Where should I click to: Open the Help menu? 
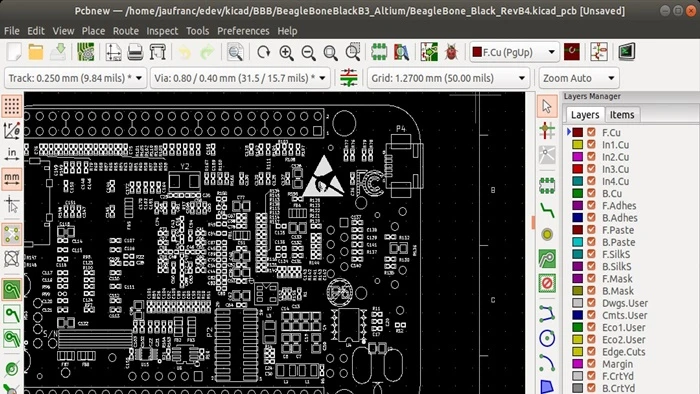287,31
